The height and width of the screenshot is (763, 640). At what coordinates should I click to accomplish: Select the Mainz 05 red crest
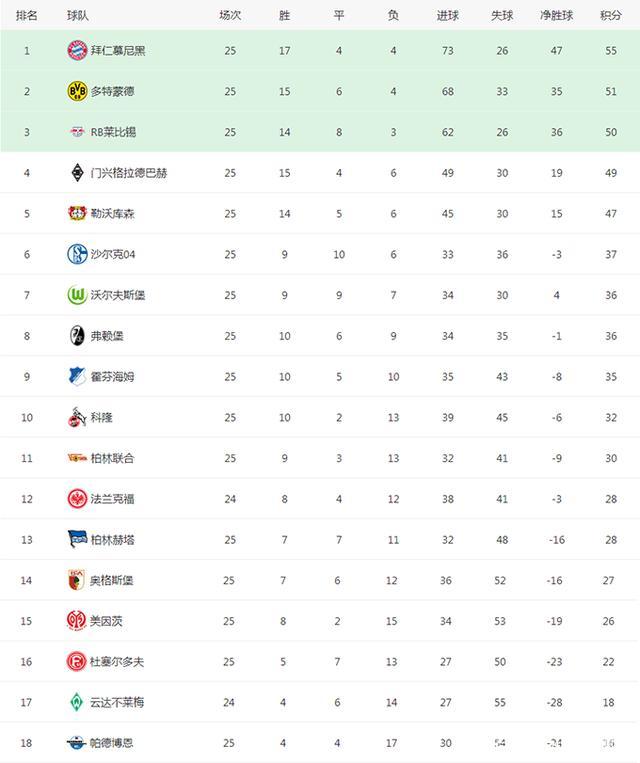76,621
